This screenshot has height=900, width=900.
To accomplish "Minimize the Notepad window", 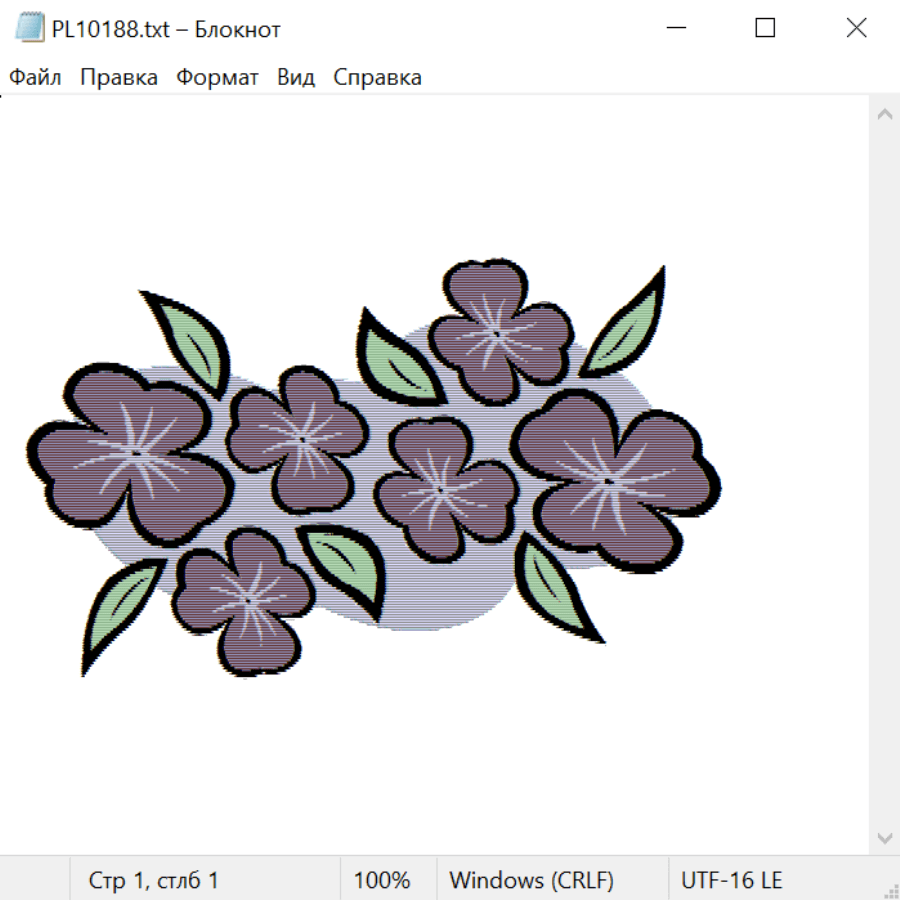I will pyautogui.click(x=674, y=29).
